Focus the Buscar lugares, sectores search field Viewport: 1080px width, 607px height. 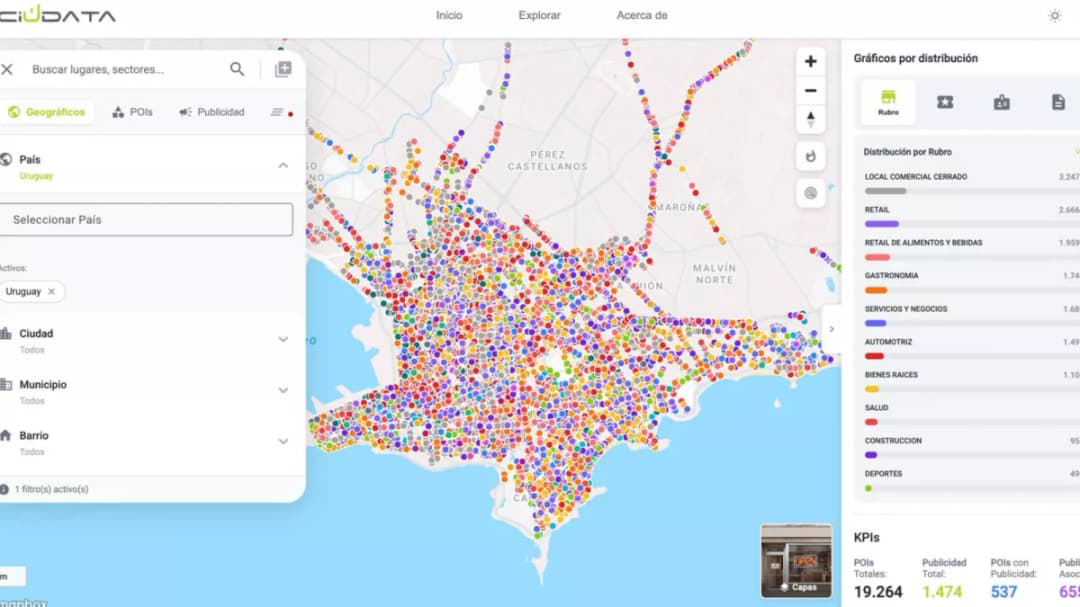point(127,69)
